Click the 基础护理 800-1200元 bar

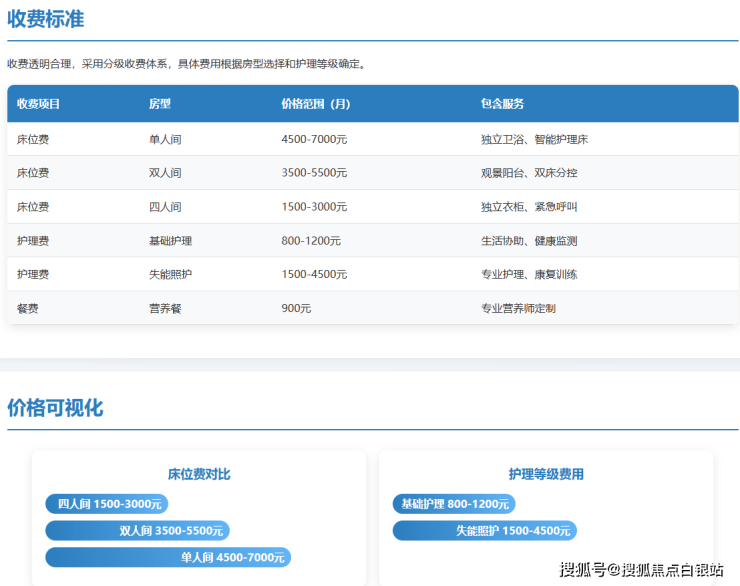tap(454, 504)
